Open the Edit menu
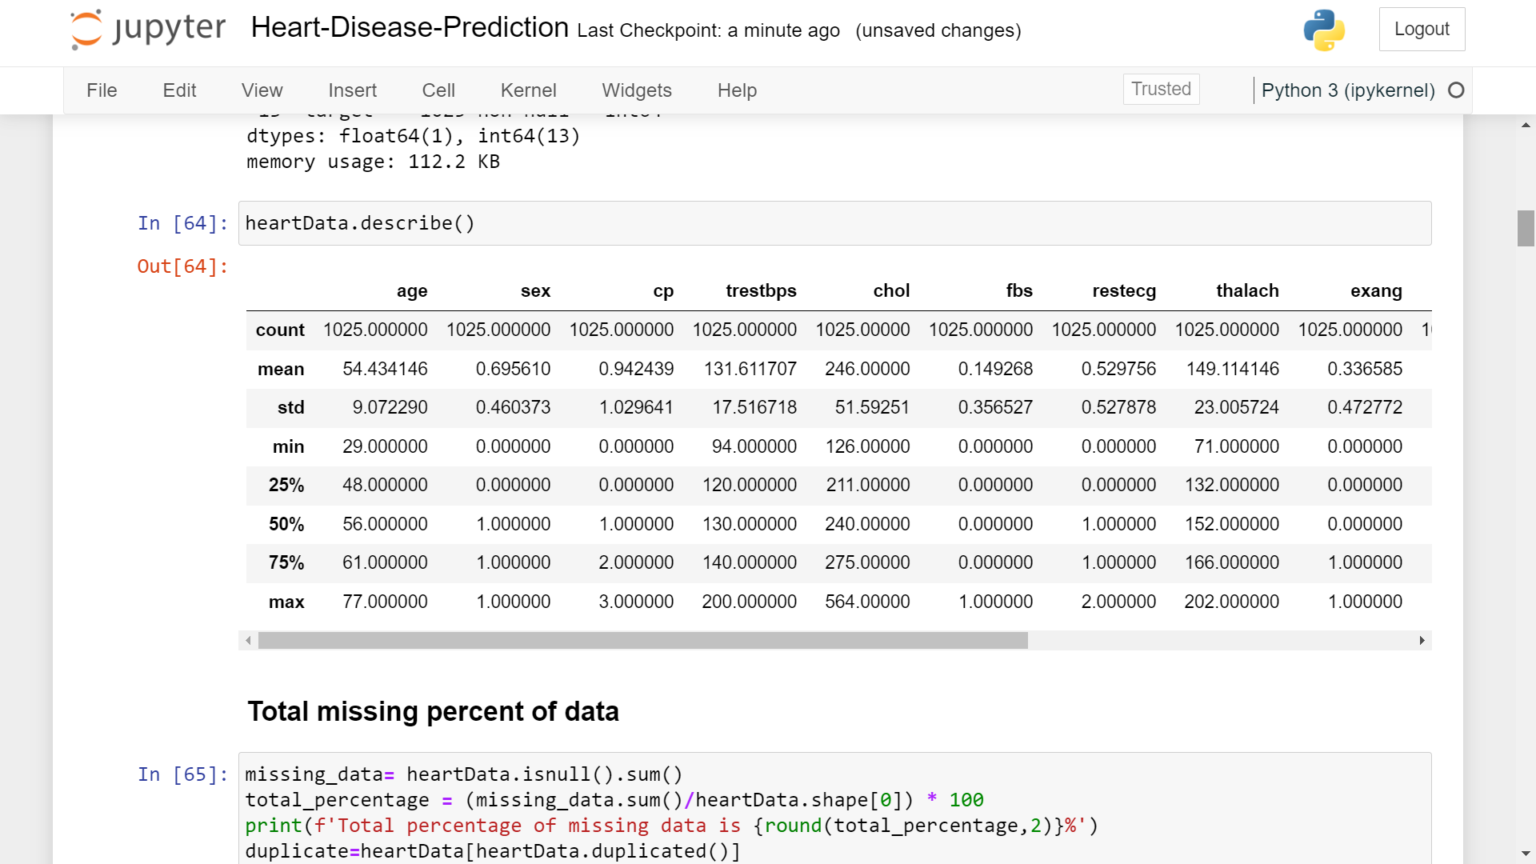 [179, 90]
